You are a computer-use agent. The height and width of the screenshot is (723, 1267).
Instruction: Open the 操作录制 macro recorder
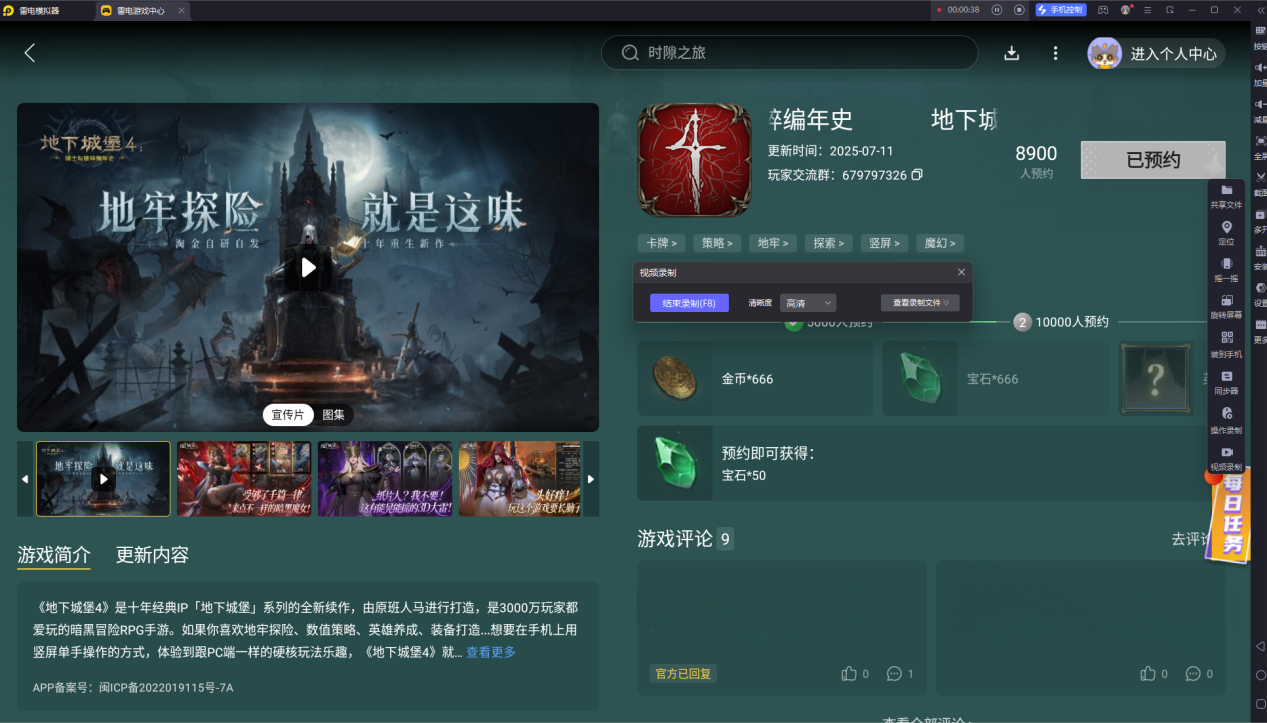(1226, 421)
